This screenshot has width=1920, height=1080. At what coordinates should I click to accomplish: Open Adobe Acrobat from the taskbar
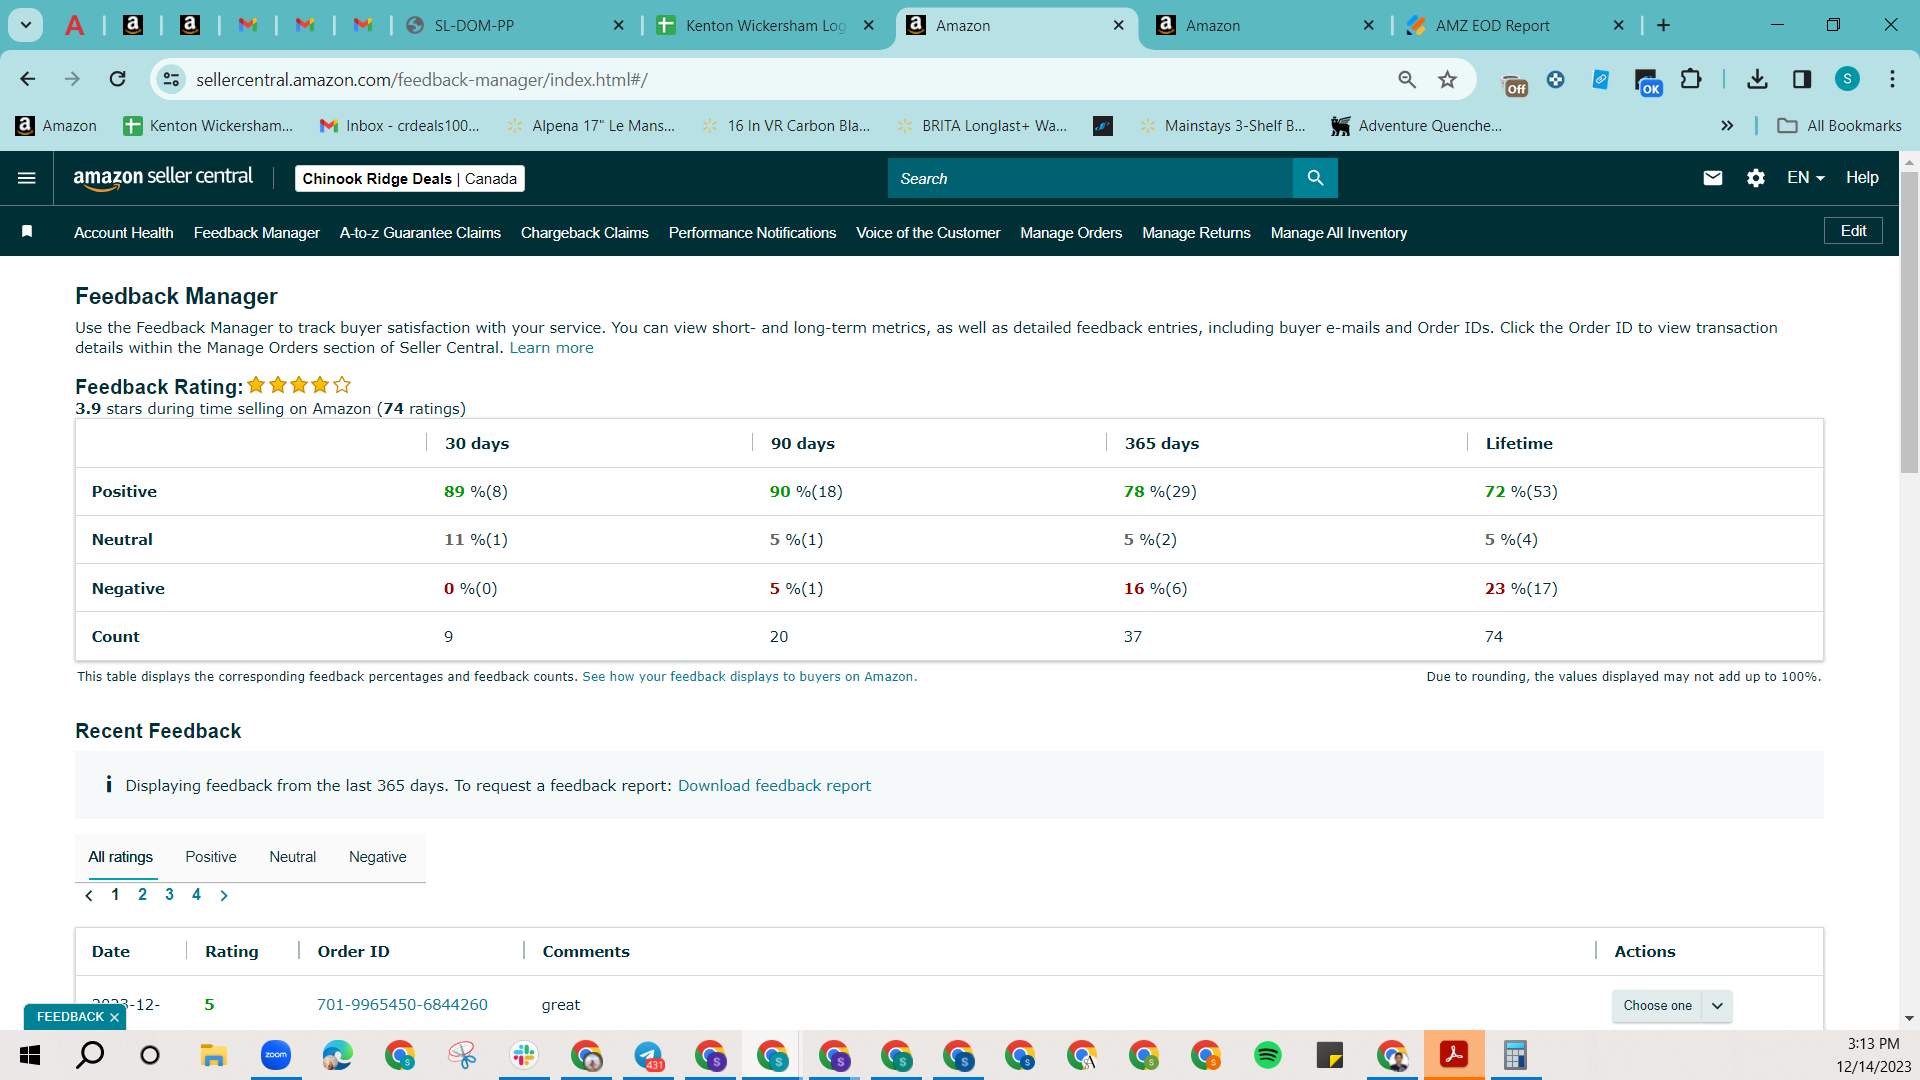click(x=1454, y=1055)
